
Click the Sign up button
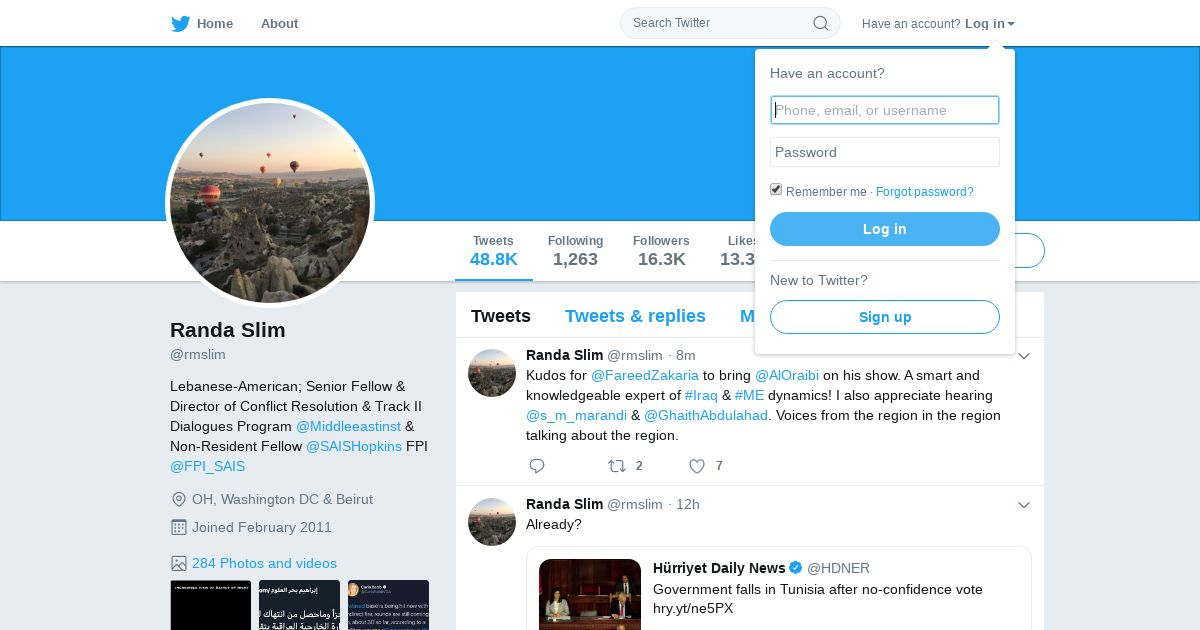click(885, 317)
